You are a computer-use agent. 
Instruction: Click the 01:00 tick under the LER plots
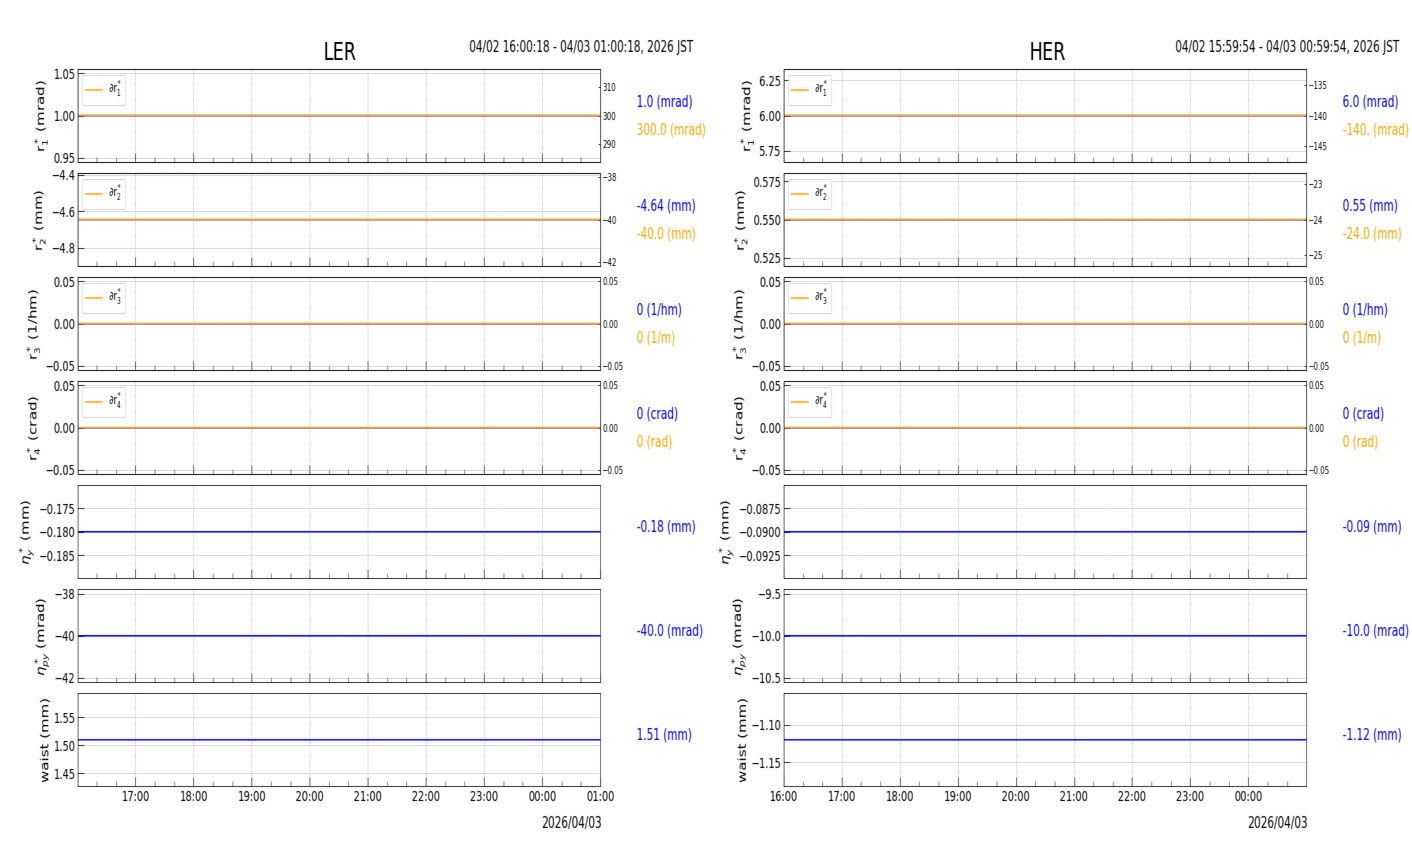(x=600, y=797)
